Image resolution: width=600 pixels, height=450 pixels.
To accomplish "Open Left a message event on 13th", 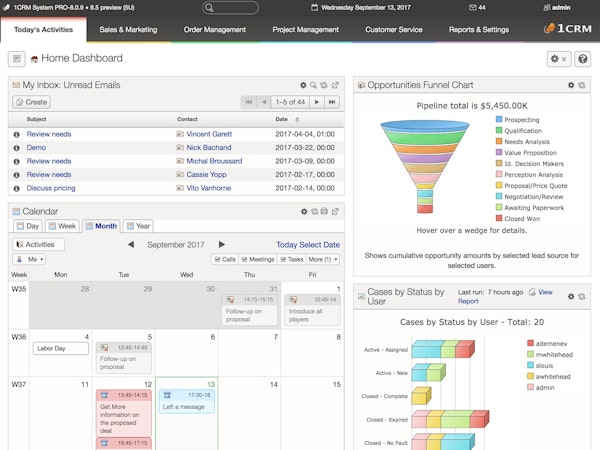I will (x=187, y=401).
